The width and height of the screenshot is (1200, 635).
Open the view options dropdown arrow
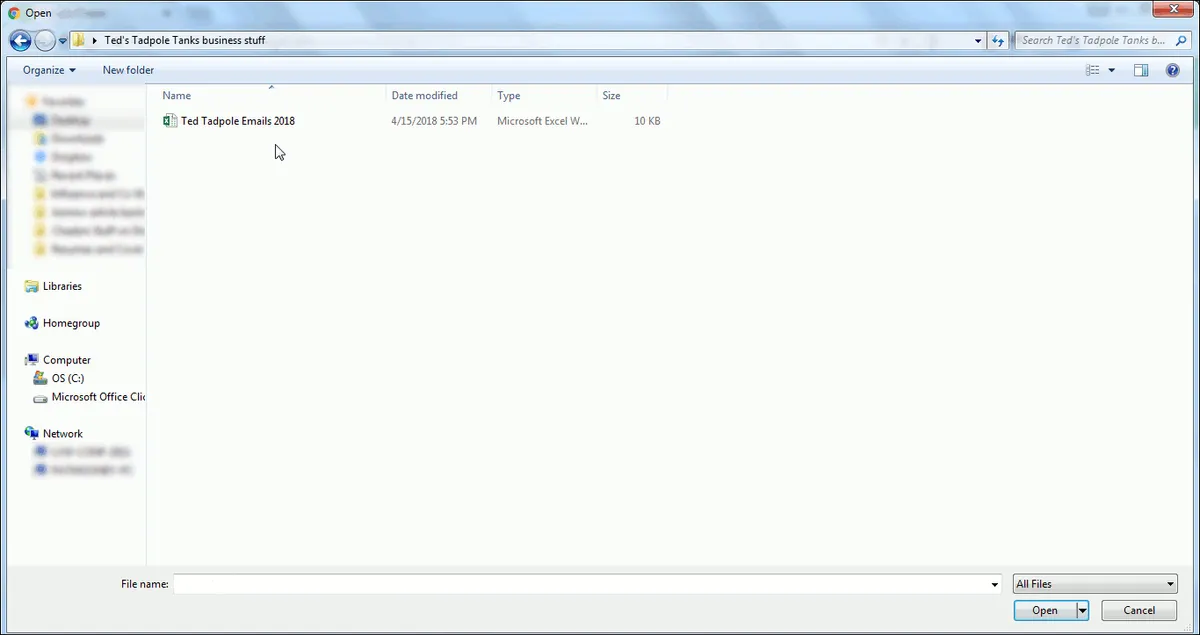click(x=1112, y=70)
